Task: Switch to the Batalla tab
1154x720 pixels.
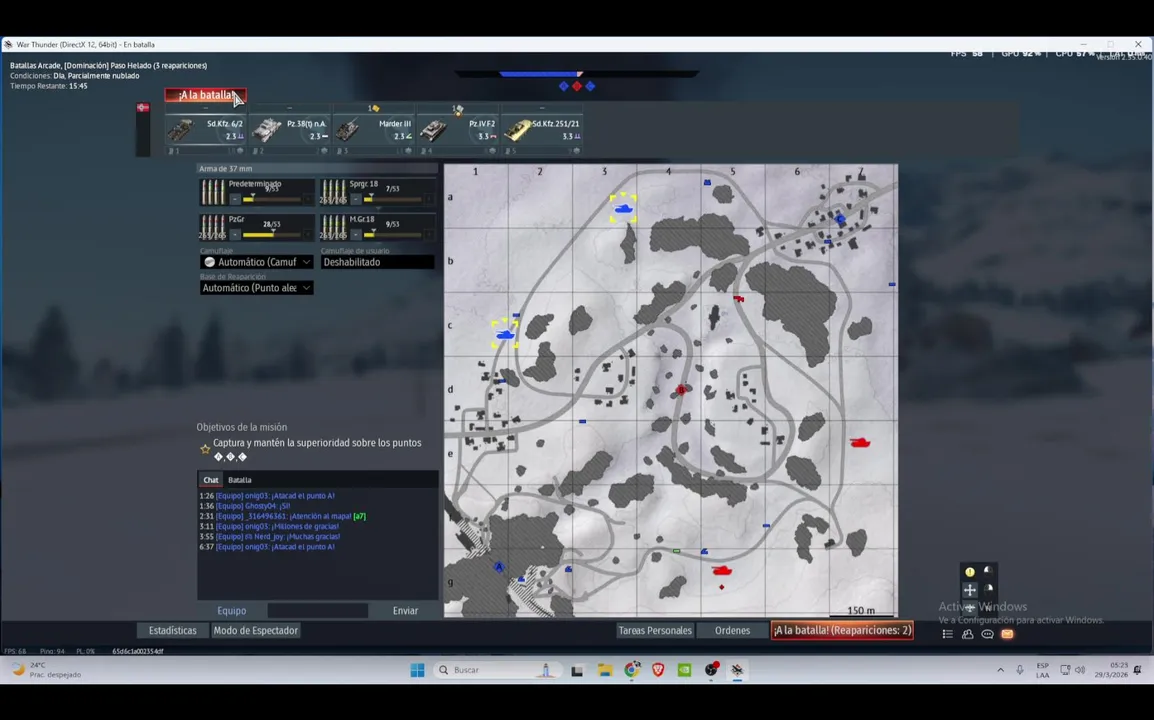Action: [239, 480]
